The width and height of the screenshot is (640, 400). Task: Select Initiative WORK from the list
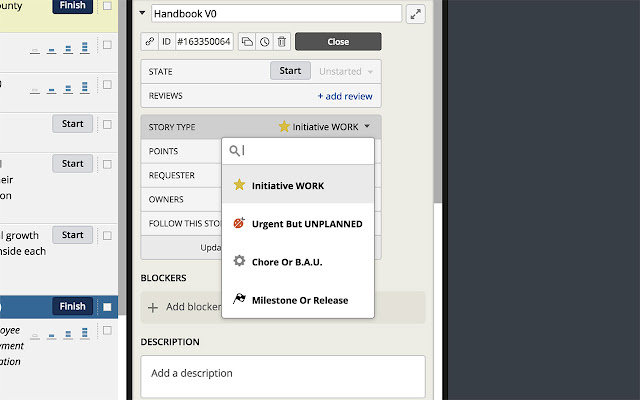click(298, 185)
